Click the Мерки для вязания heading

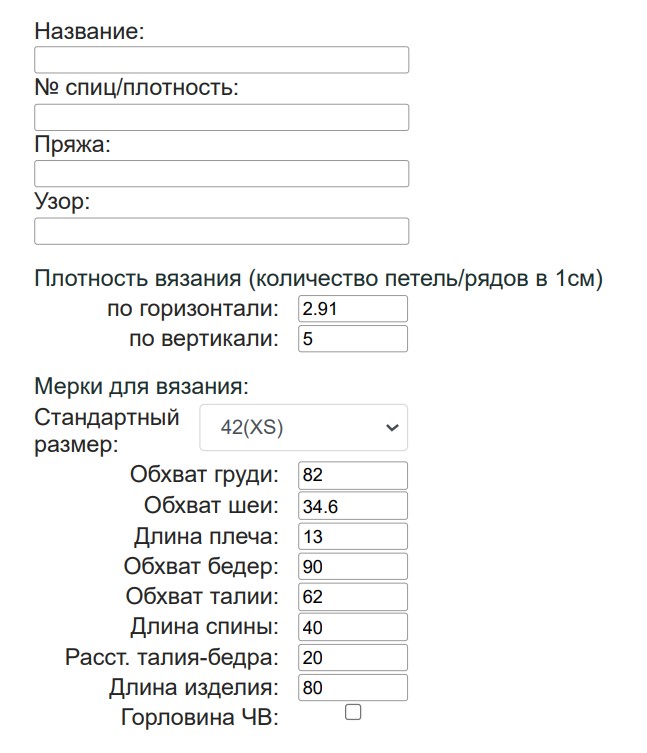(x=141, y=386)
